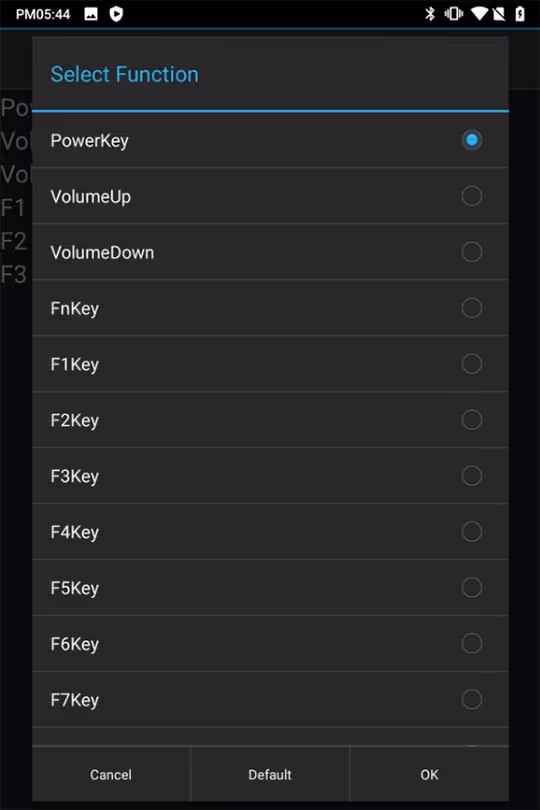Viewport: 540px width, 810px height.
Task: Choose the F1Key function
Action: pyautogui.click(x=270, y=364)
